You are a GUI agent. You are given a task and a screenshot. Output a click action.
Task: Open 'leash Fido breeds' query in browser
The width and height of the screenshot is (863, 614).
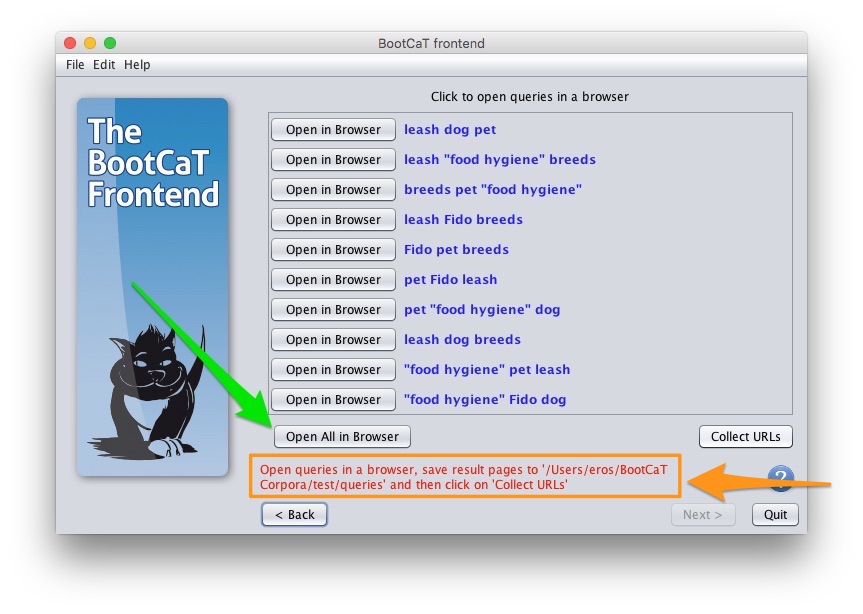tap(333, 220)
